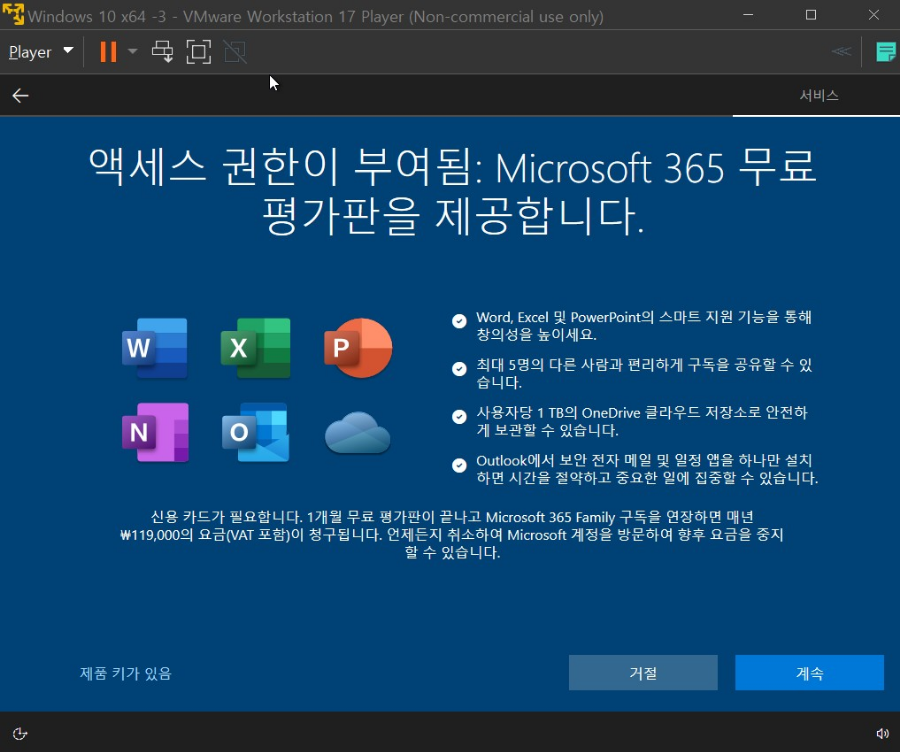This screenshot has height=752, width=900.
Task: Click the OneNote app icon
Action: [x=155, y=432]
